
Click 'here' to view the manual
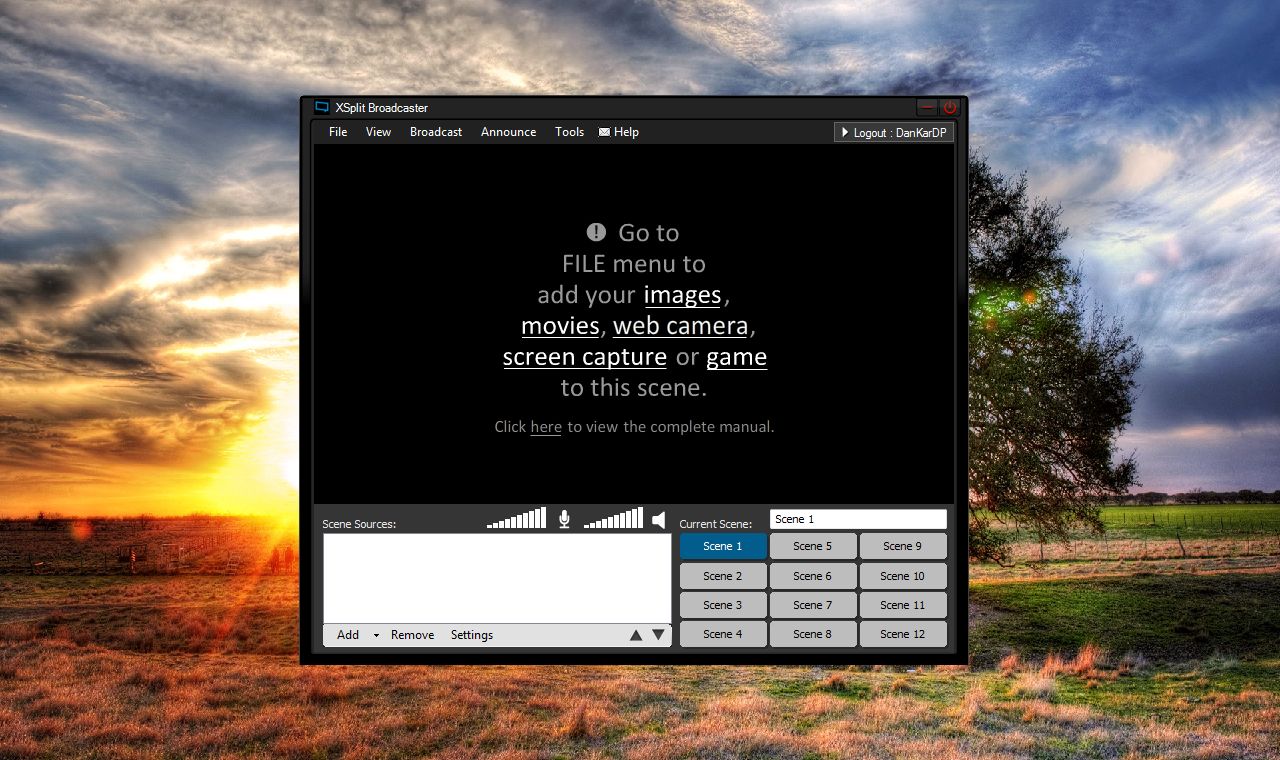pyautogui.click(x=546, y=427)
